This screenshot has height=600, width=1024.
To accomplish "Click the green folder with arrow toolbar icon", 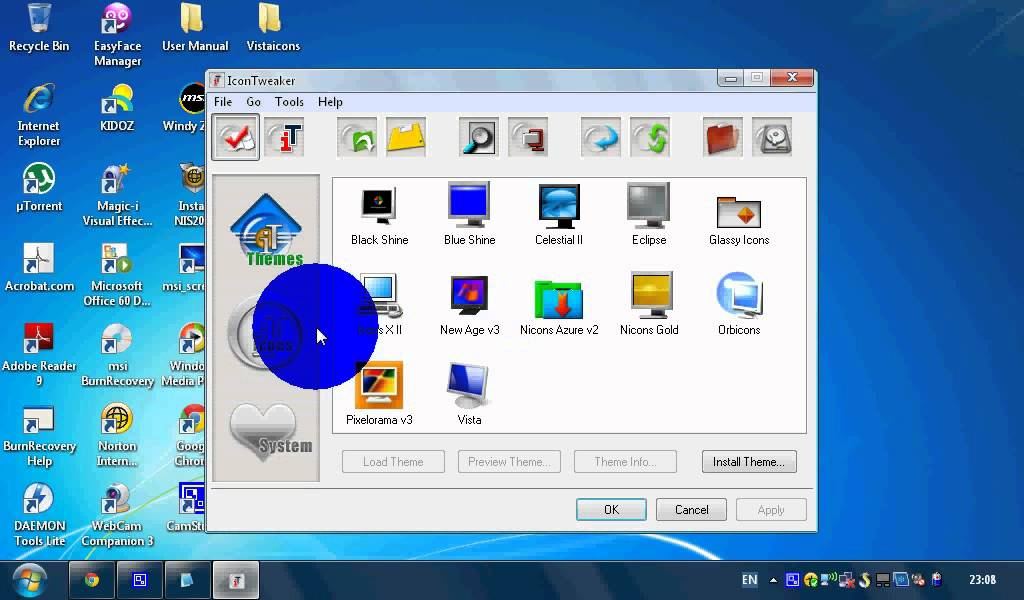I will (x=357, y=137).
